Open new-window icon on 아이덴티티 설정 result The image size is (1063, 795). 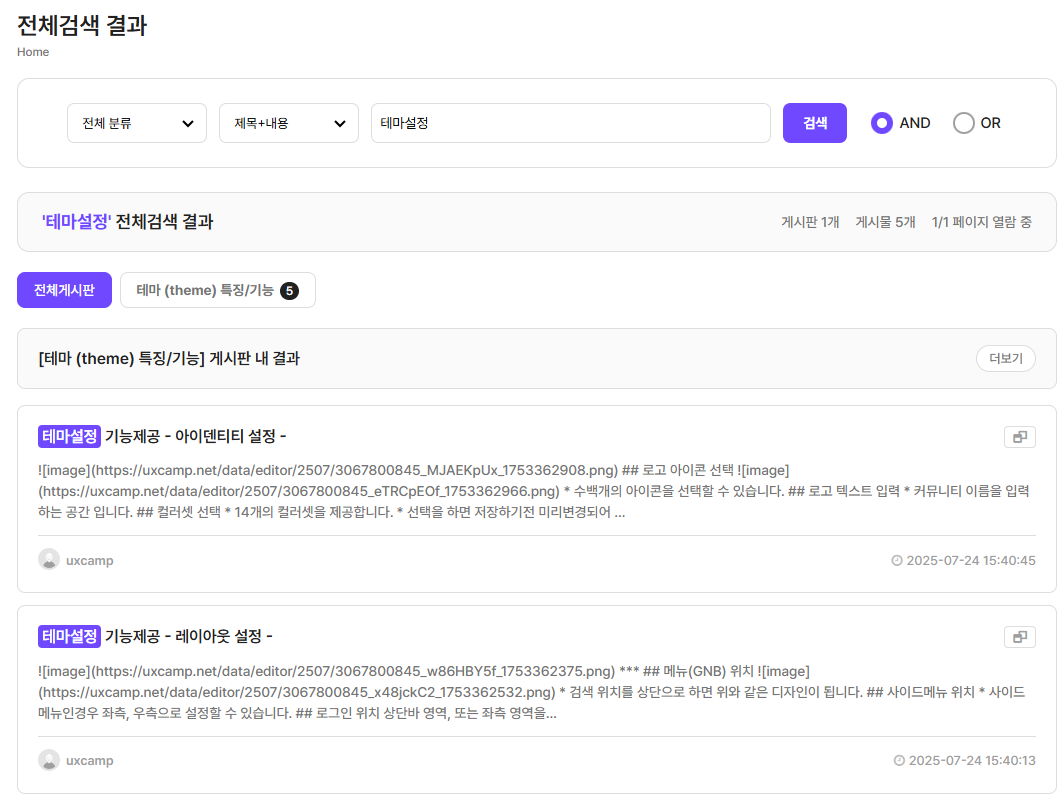[x=1019, y=437]
